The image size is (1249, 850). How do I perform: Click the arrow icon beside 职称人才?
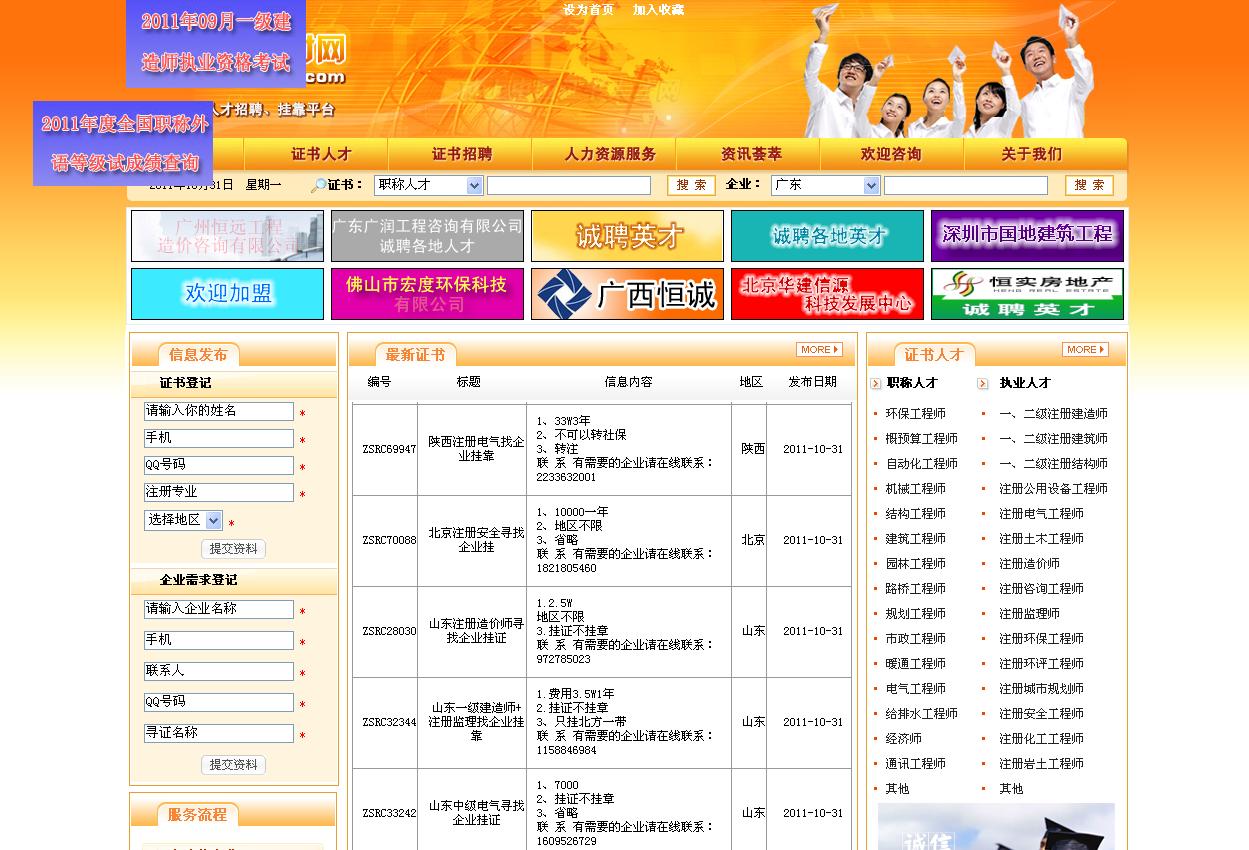(x=876, y=384)
